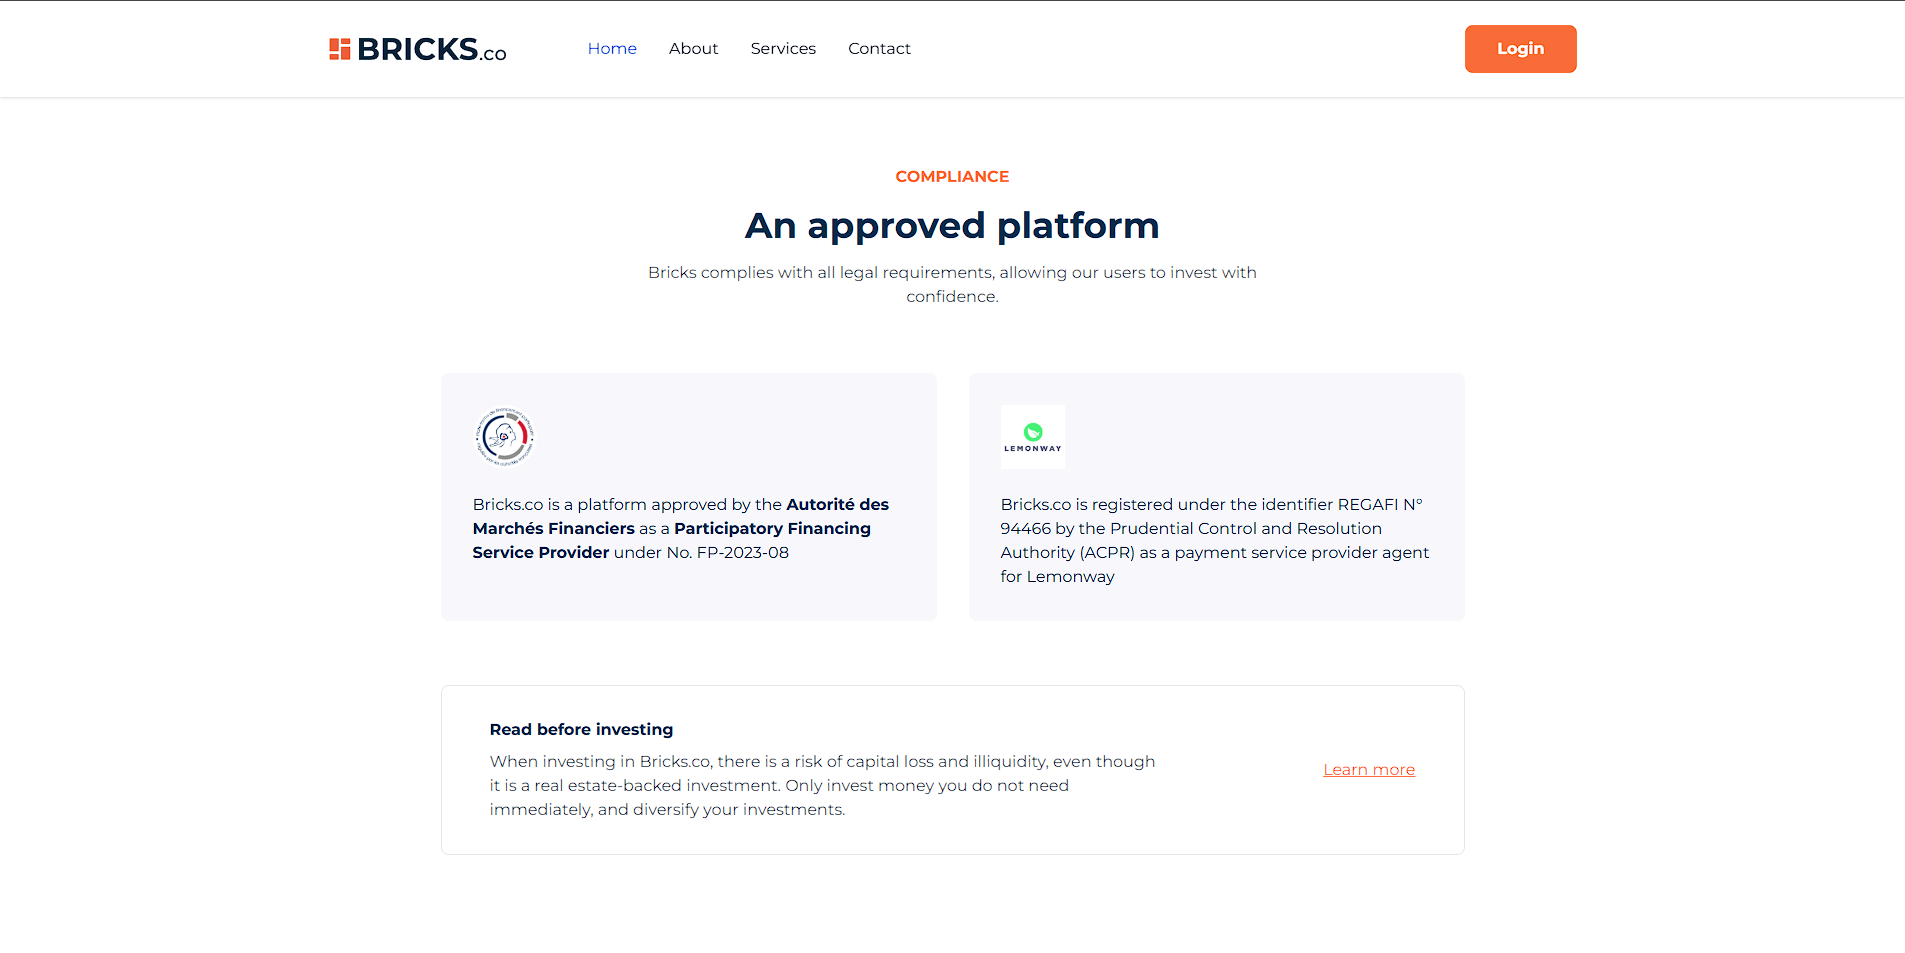Go to the About page
The height and width of the screenshot is (953, 1905).
pyautogui.click(x=693, y=48)
